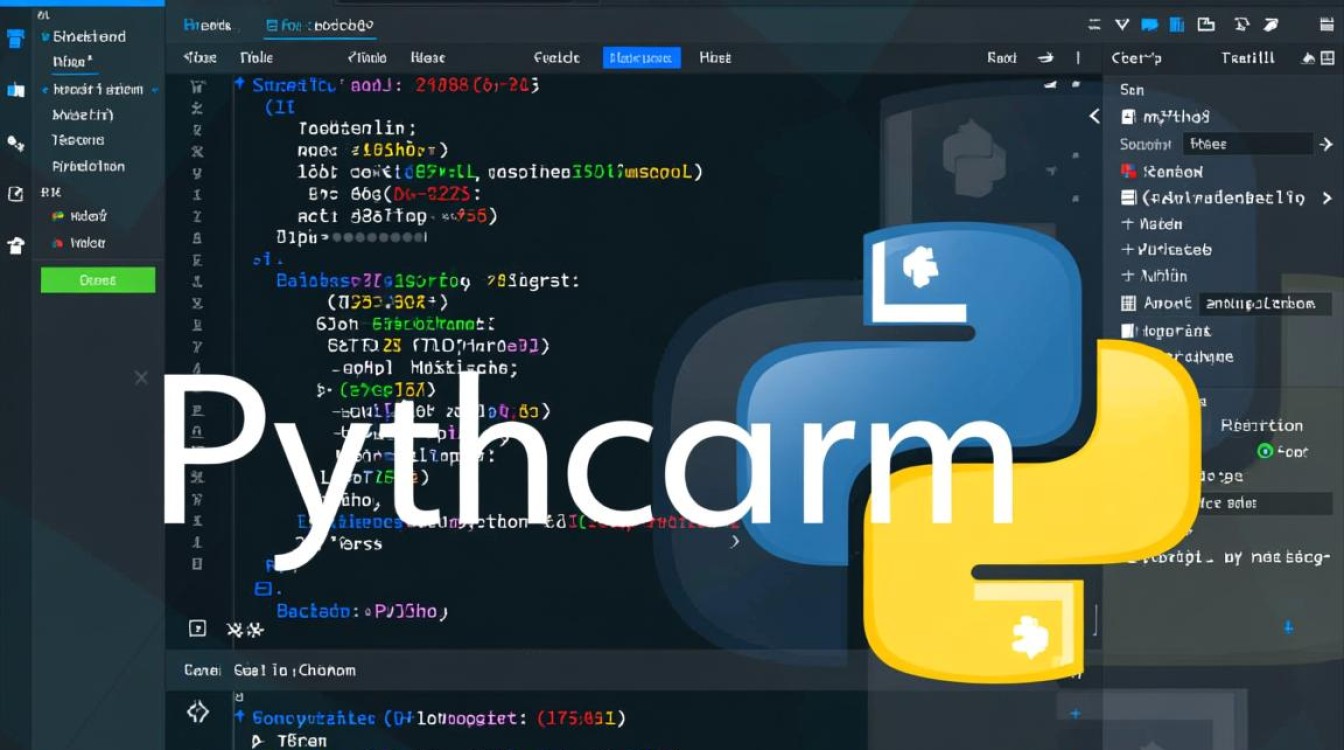This screenshot has width=1344, height=750.
Task: Click the code brackets icon in bottom-left panel
Action: (198, 712)
